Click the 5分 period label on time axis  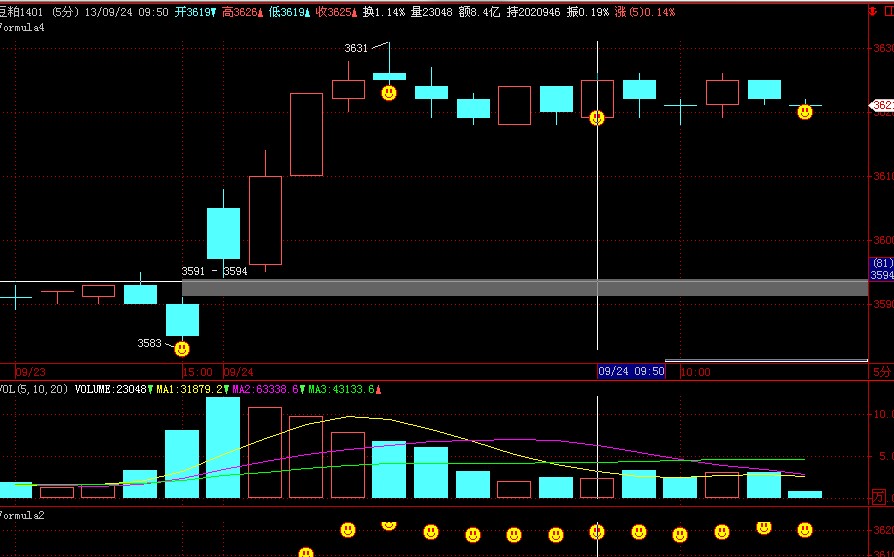pyautogui.click(x=881, y=372)
